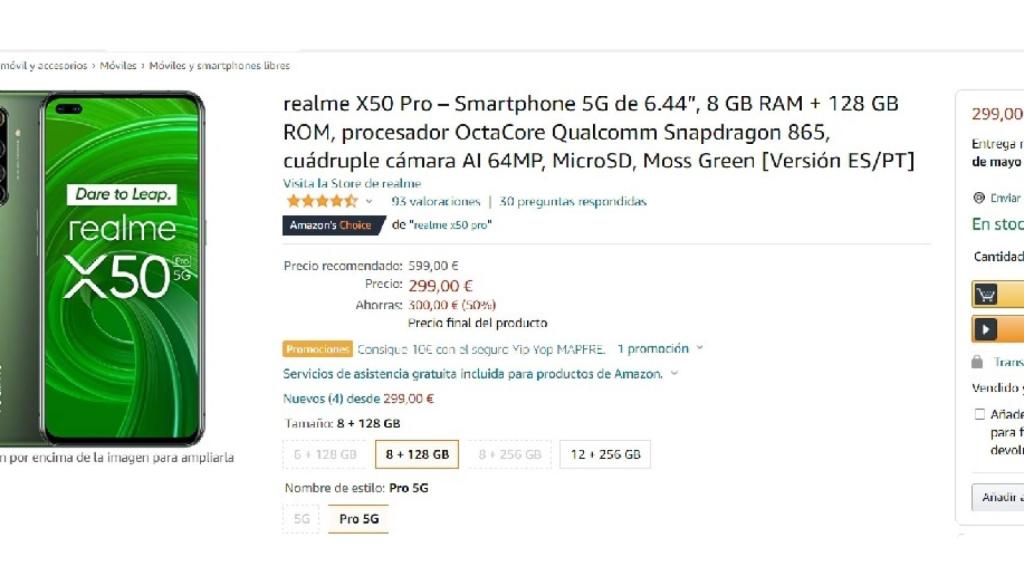This screenshot has width=1024, height=576.
Task: Open the ratings breakdown chevron beside the stars
Action: click(x=368, y=202)
